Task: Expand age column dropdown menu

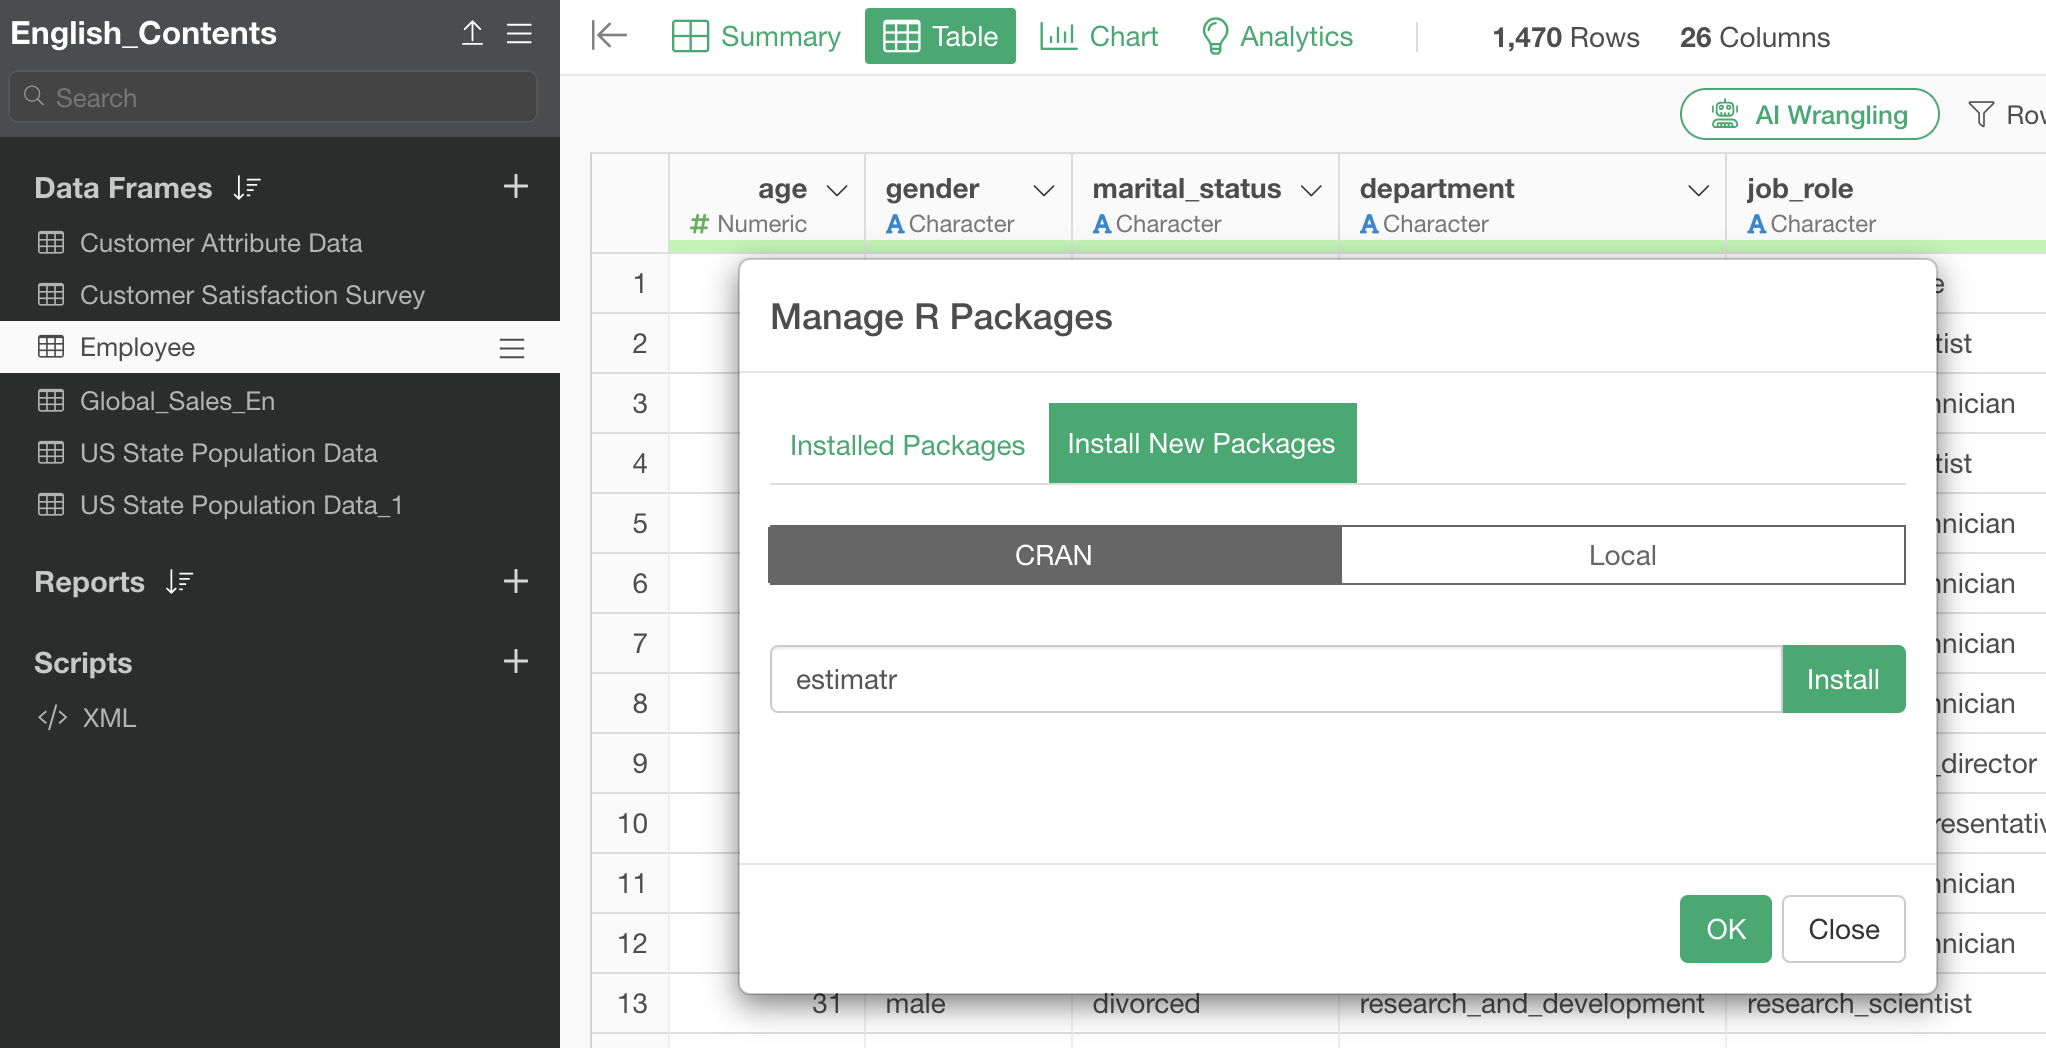Action: tap(837, 190)
